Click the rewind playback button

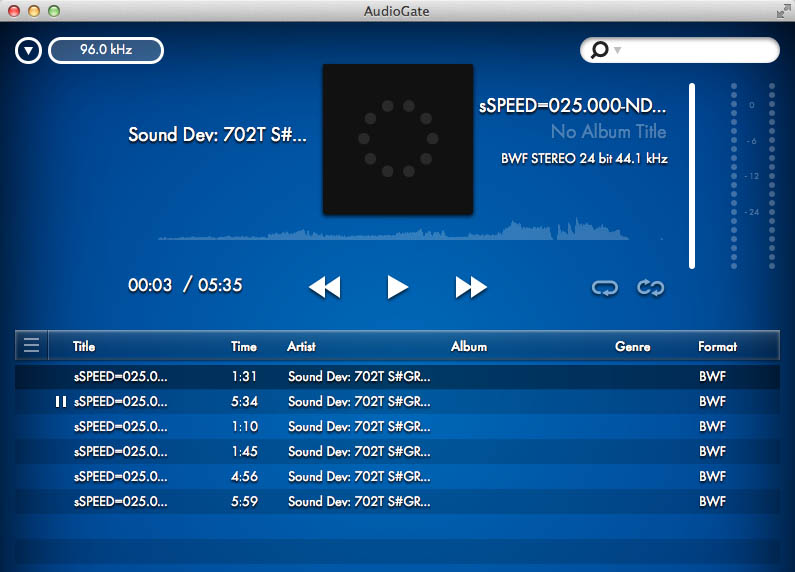[x=324, y=288]
